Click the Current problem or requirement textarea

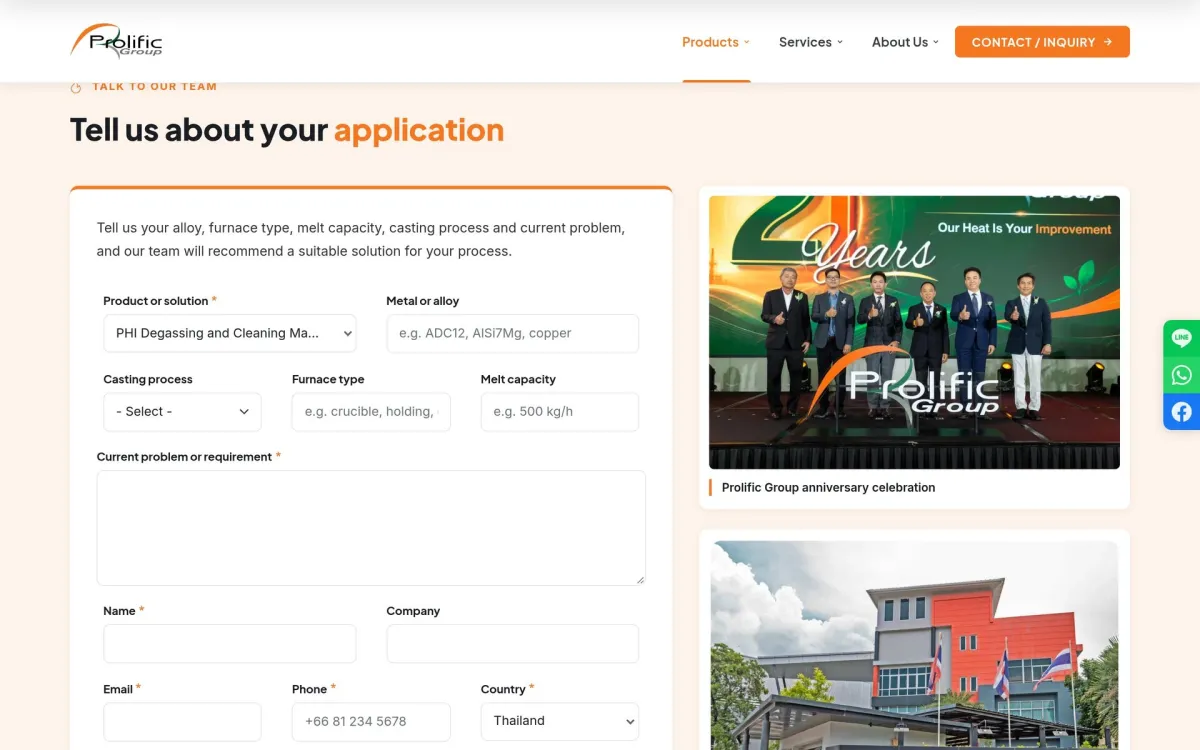pos(371,528)
